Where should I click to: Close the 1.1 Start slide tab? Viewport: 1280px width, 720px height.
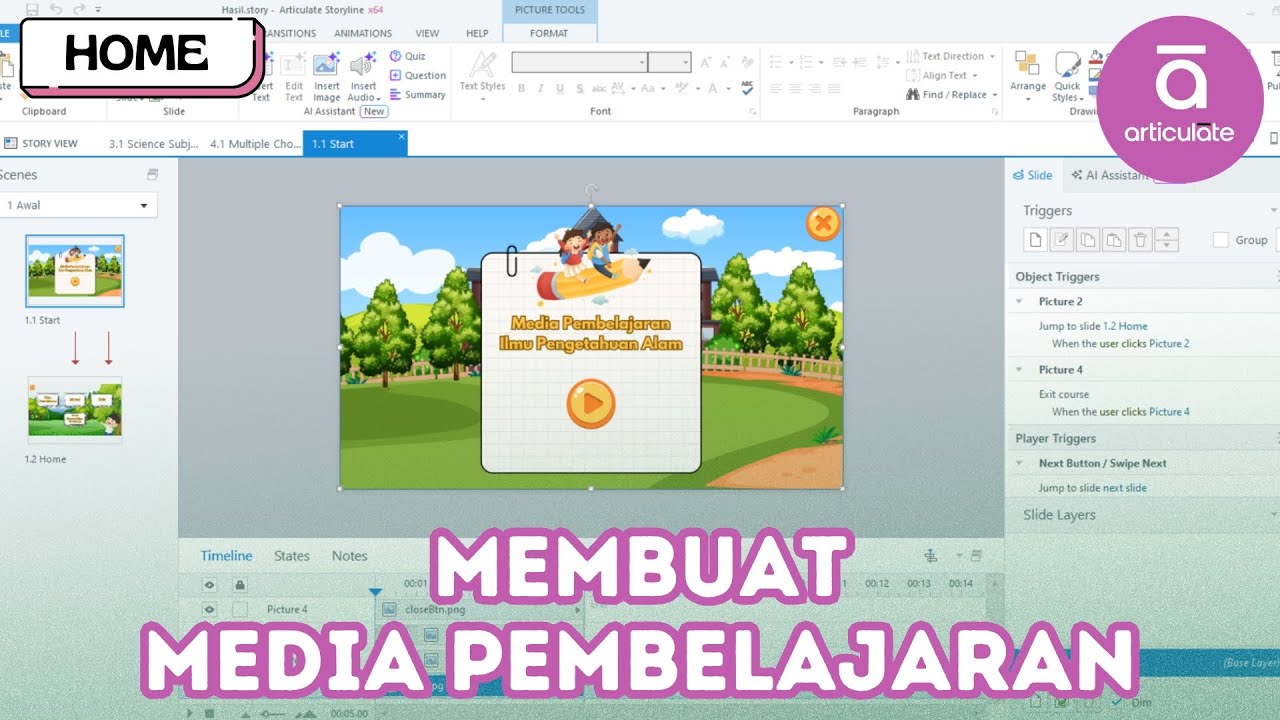(x=401, y=137)
